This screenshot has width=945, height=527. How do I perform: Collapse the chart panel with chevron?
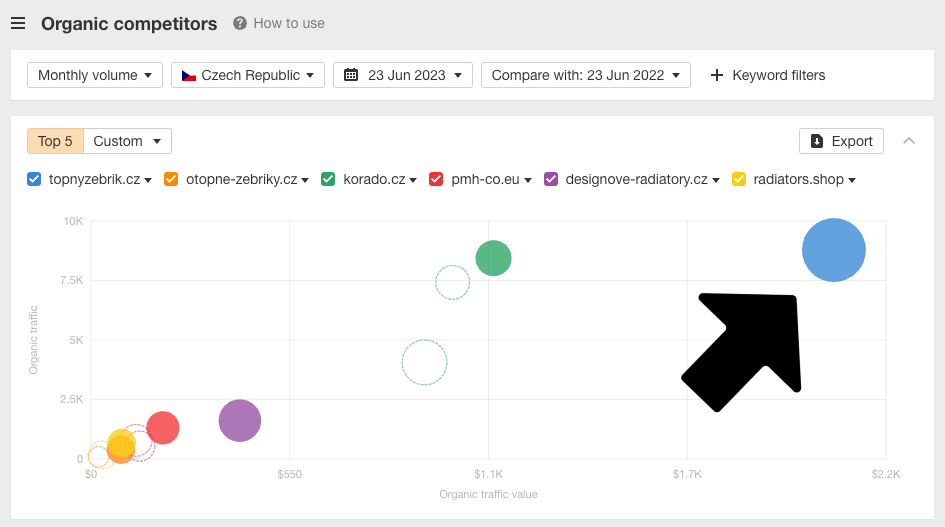(x=909, y=141)
